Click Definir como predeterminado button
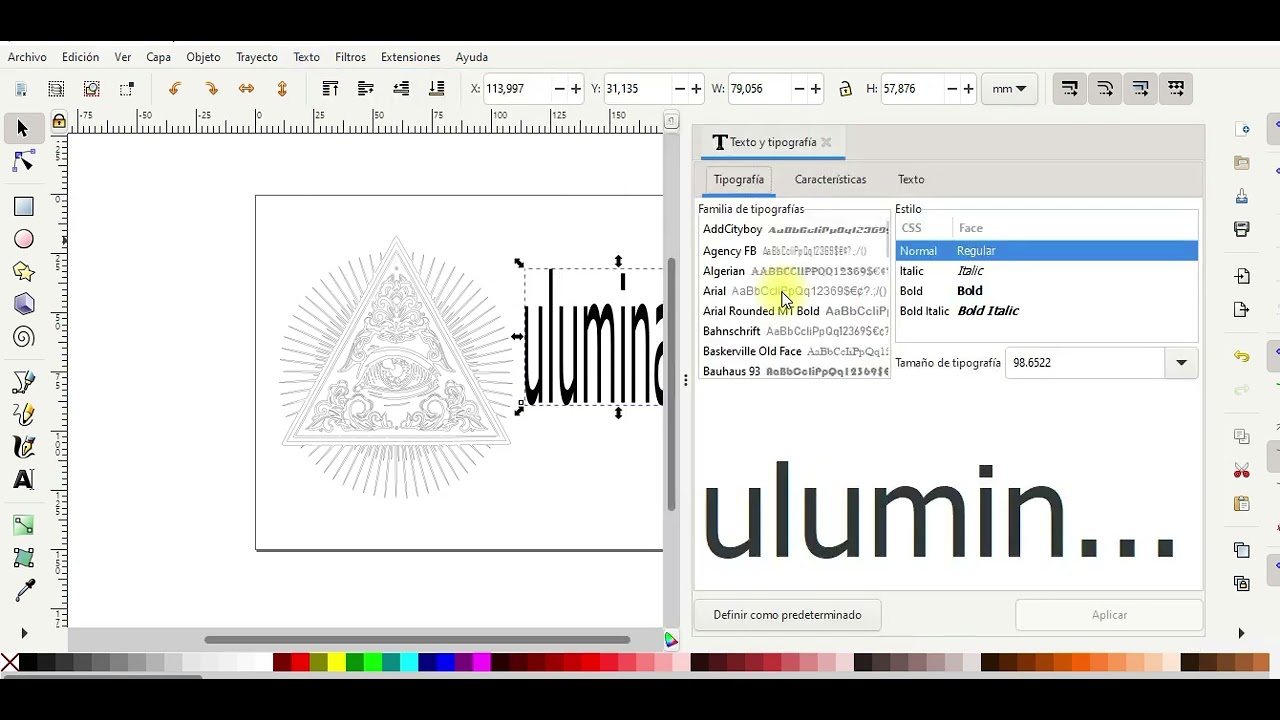The height and width of the screenshot is (720, 1280). 787,615
